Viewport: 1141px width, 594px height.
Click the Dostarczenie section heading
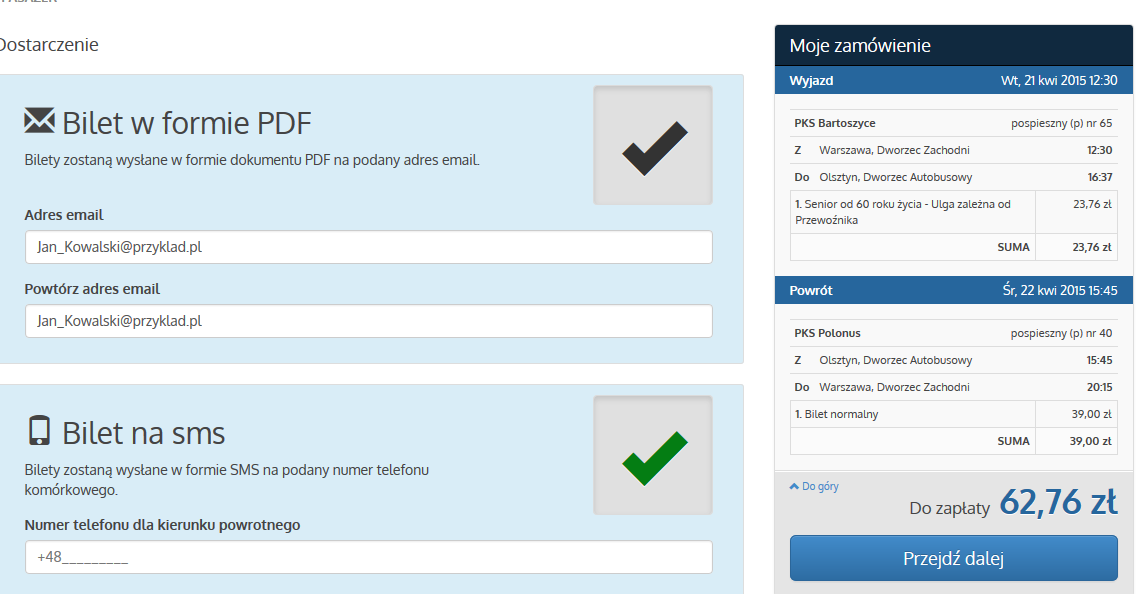coord(49,44)
